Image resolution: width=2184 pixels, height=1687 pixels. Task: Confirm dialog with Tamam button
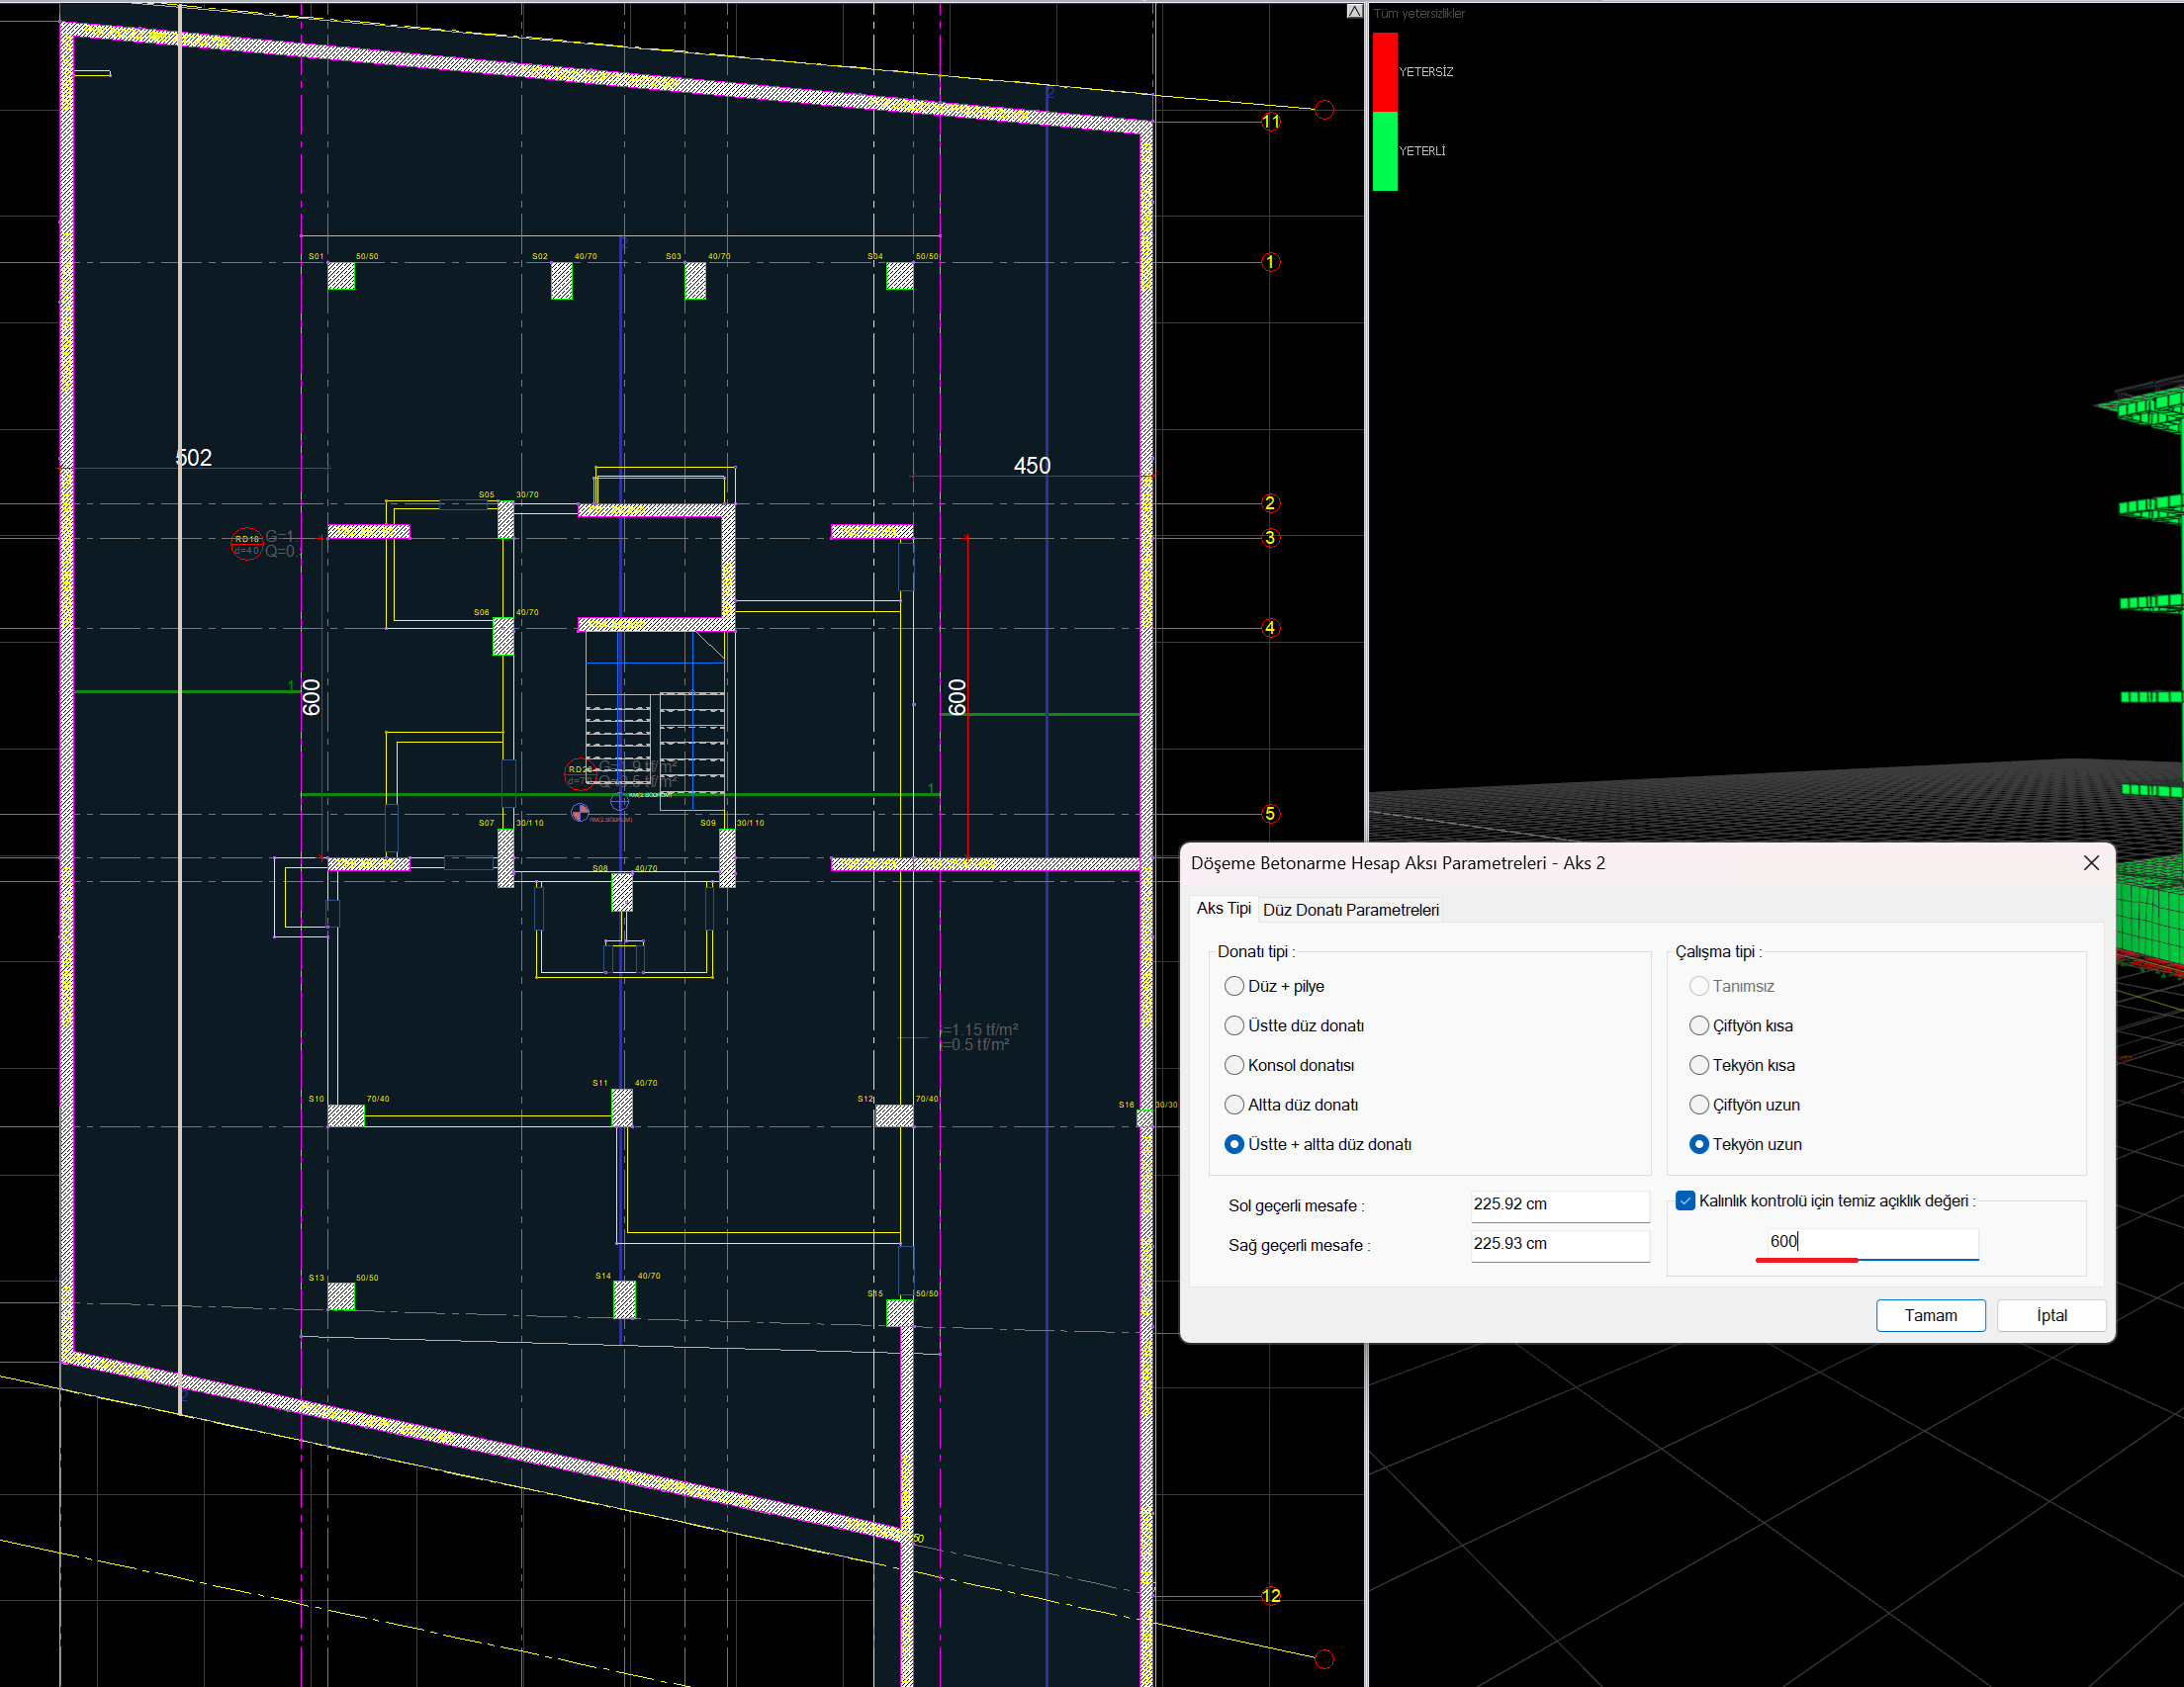coord(1930,1315)
